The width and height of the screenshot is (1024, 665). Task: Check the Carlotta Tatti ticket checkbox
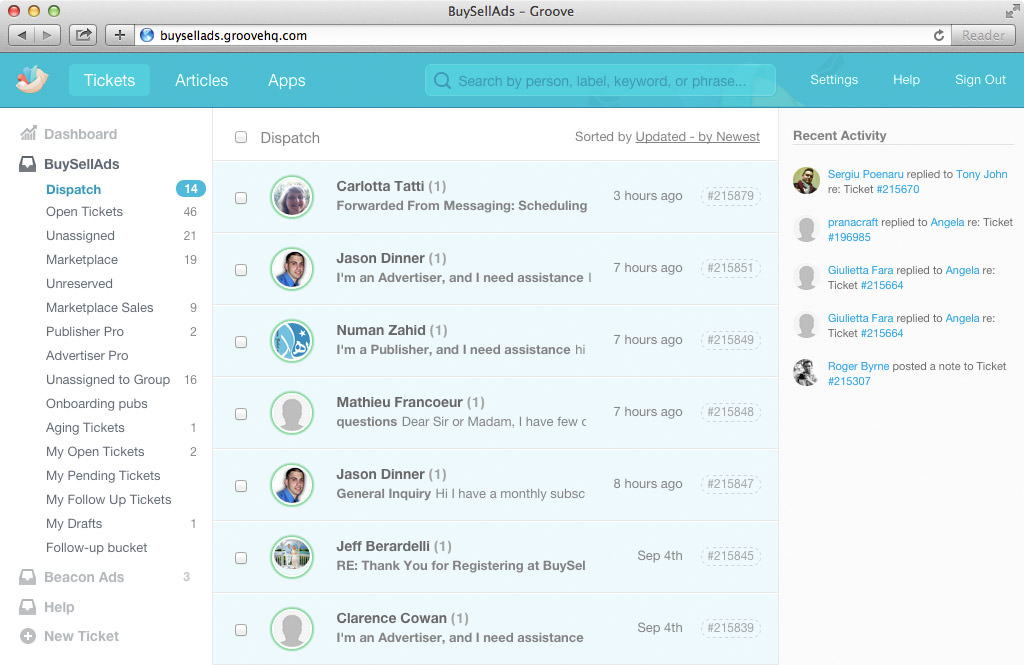[x=241, y=198]
